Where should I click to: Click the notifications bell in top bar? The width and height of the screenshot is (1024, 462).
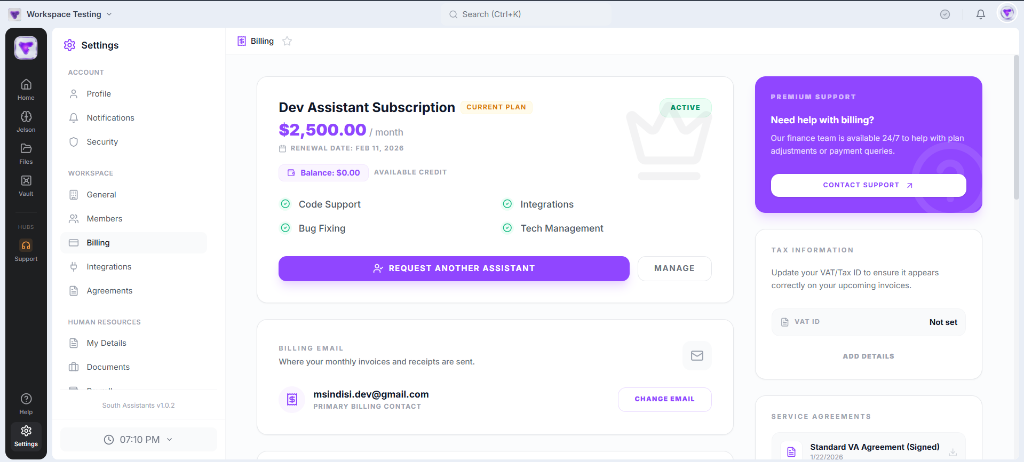[980, 14]
